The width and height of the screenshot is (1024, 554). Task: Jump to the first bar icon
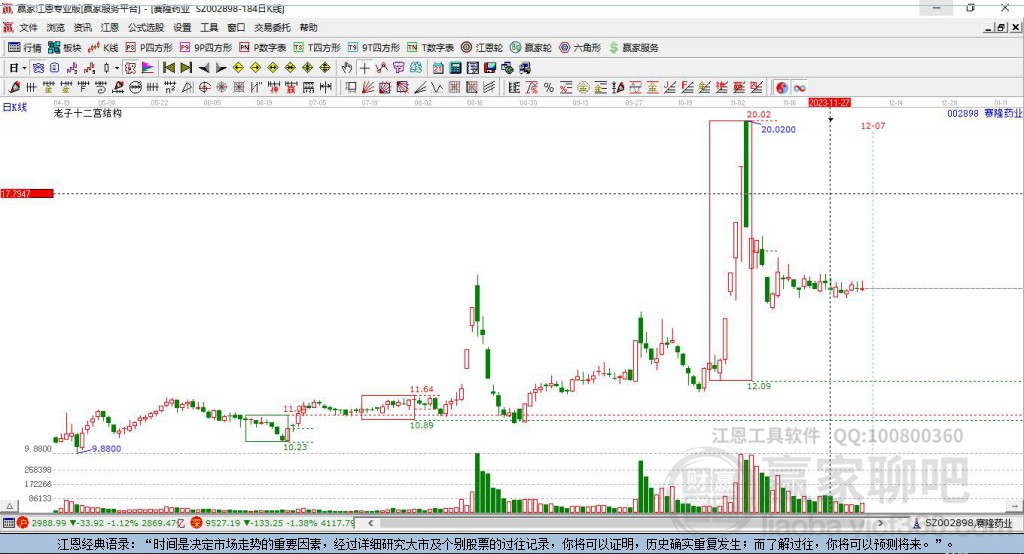pos(168,68)
